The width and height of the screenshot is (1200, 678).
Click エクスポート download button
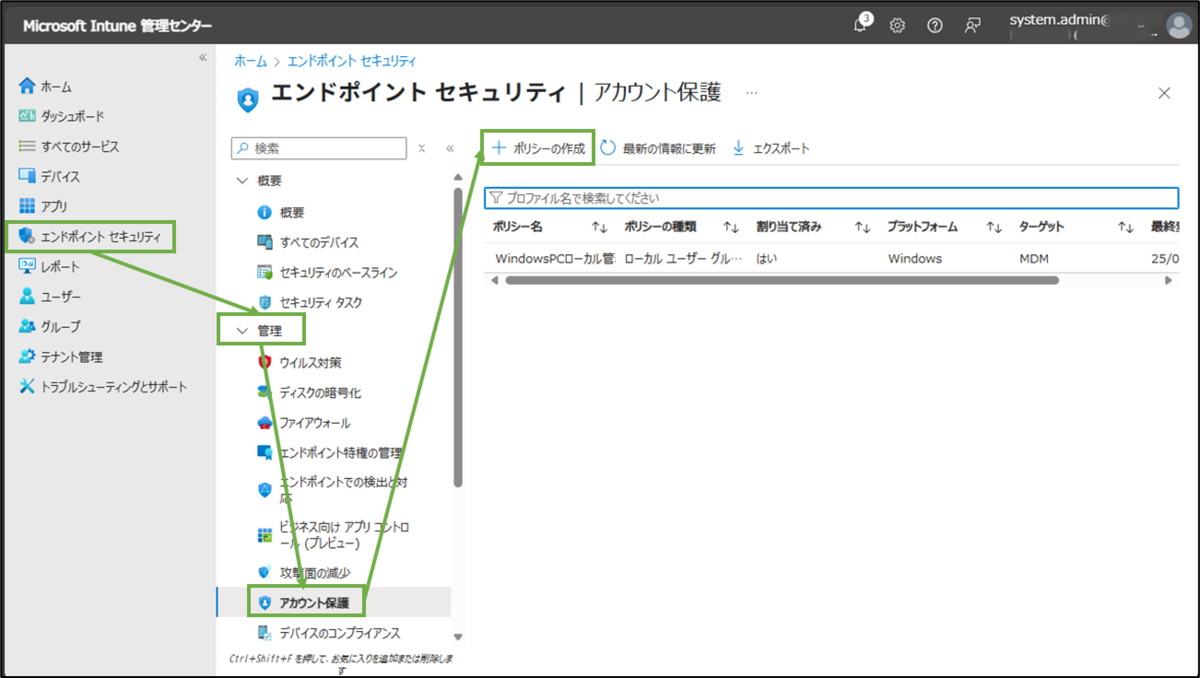pyautogui.click(x=771, y=148)
